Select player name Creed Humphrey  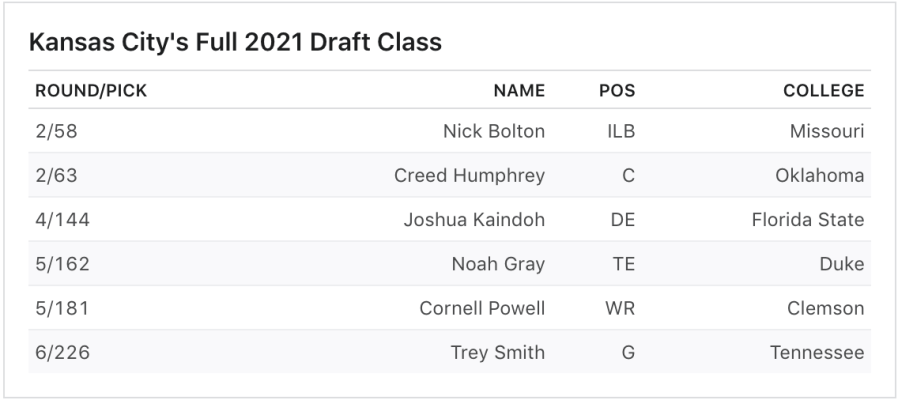(x=469, y=176)
